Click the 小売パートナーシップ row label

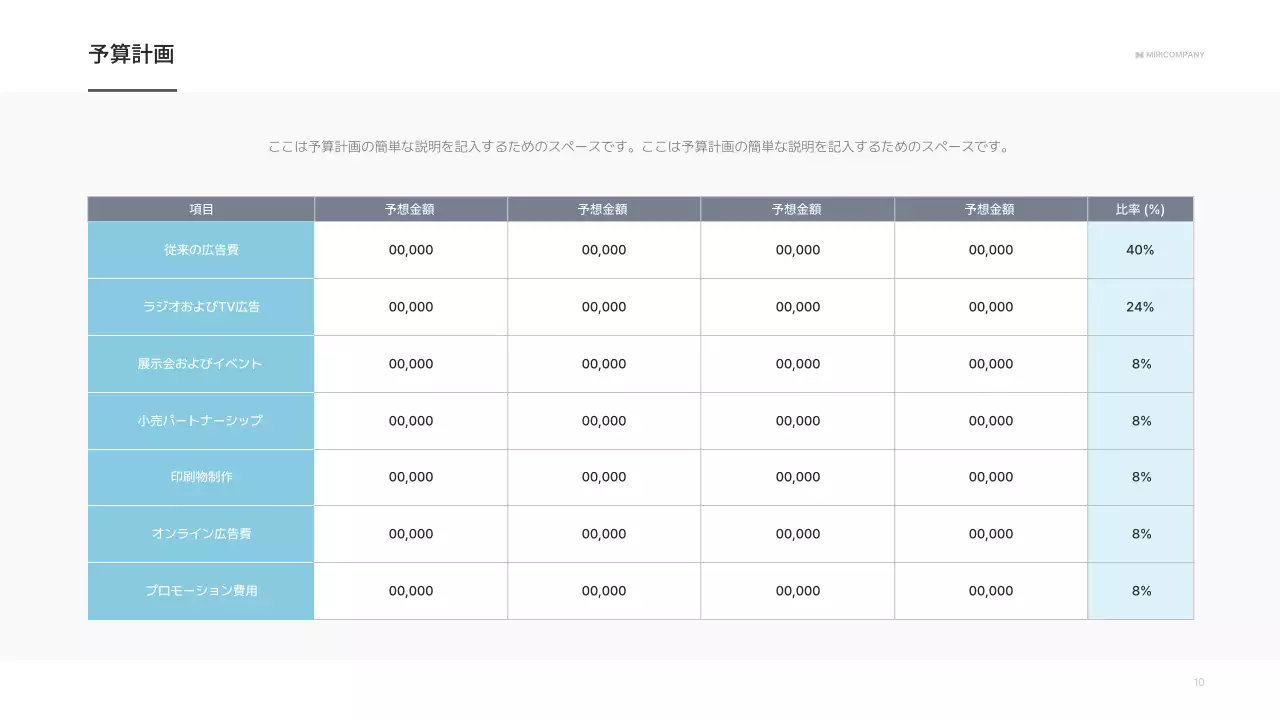coord(201,421)
